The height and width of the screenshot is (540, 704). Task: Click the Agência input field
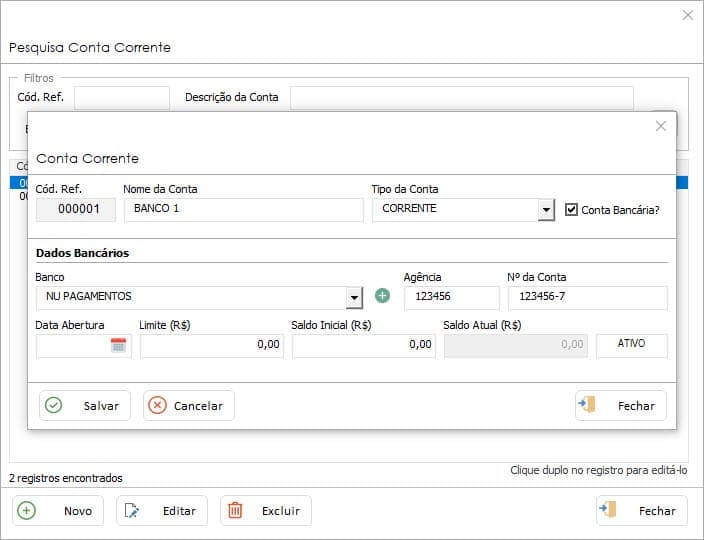coord(451,297)
